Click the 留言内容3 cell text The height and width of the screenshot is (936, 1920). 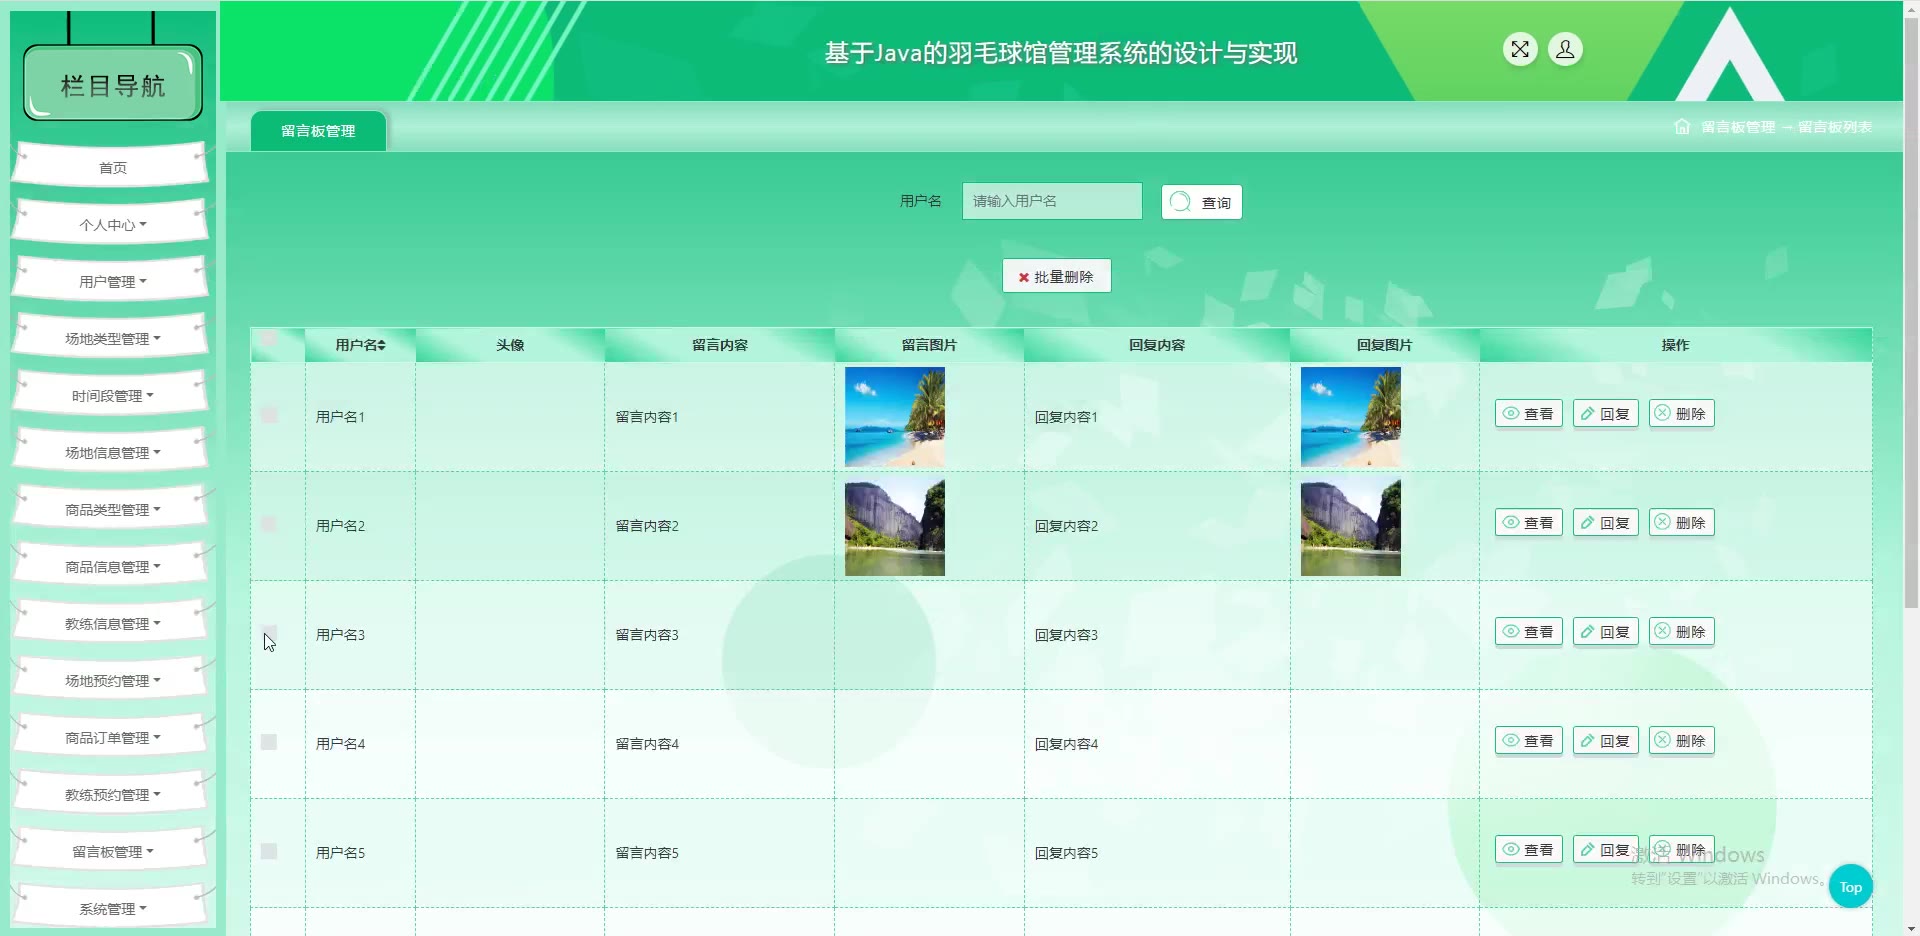tap(647, 635)
